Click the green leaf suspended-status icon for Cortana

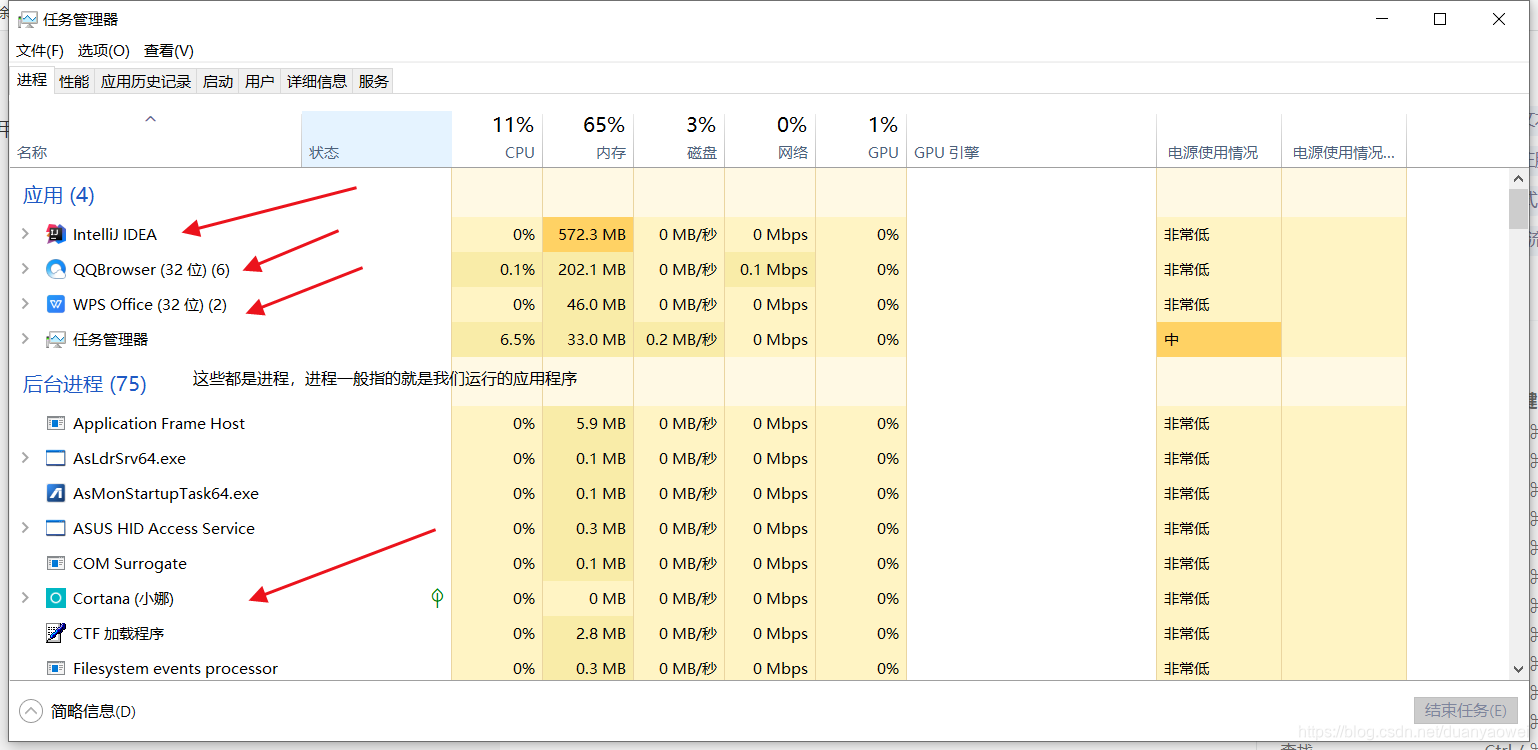click(x=437, y=598)
